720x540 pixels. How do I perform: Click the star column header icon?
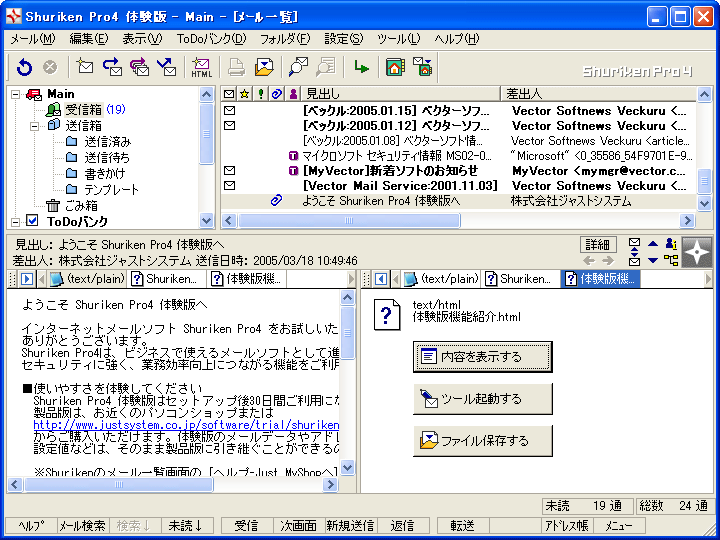[245, 94]
